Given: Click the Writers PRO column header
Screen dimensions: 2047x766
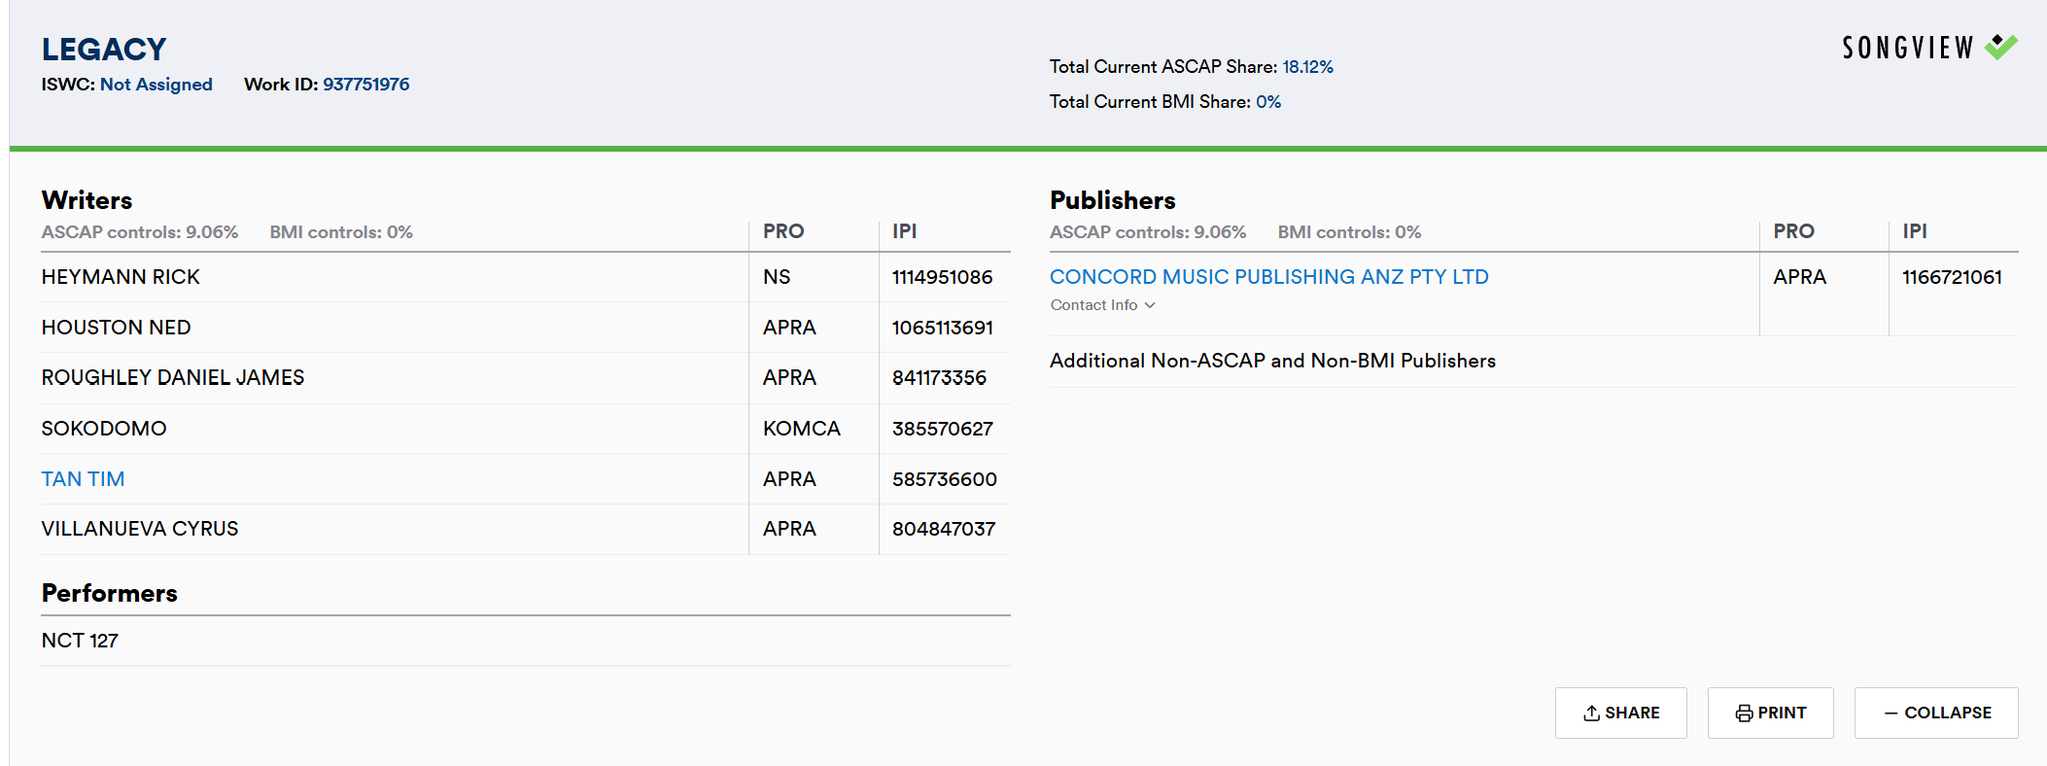Looking at the screenshot, I should [783, 231].
